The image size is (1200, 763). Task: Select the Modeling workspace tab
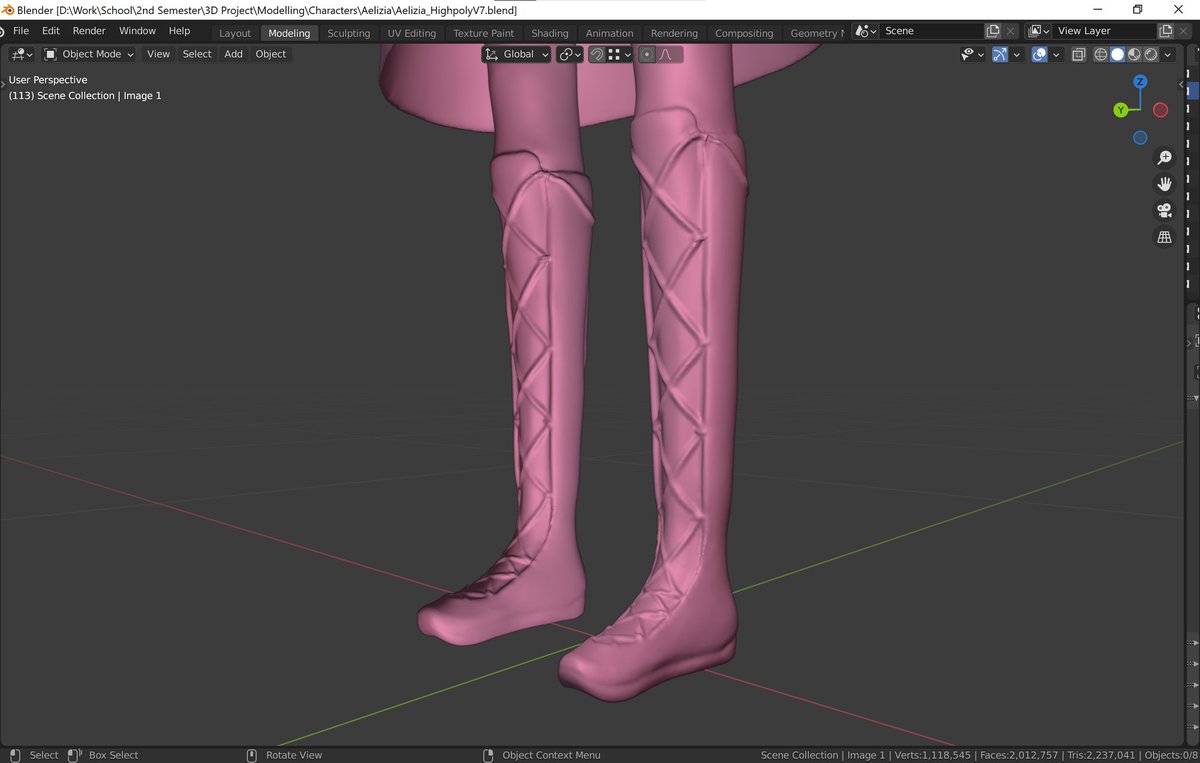[x=289, y=33]
